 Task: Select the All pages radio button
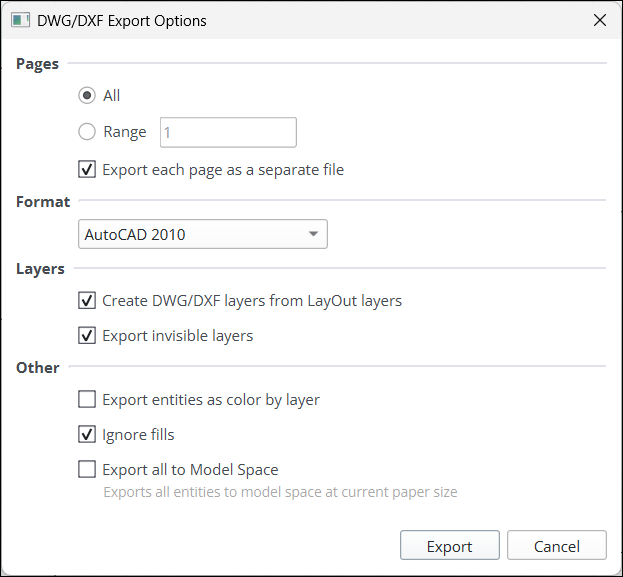point(88,96)
